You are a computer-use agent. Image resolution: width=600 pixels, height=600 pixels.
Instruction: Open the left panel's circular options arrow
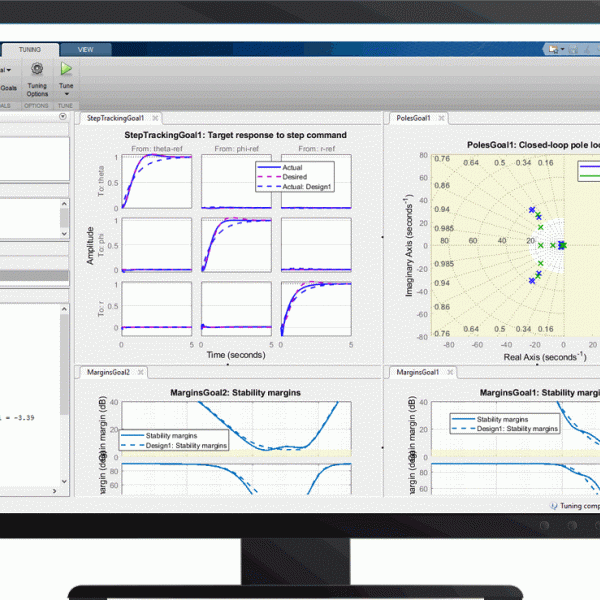(x=63, y=118)
